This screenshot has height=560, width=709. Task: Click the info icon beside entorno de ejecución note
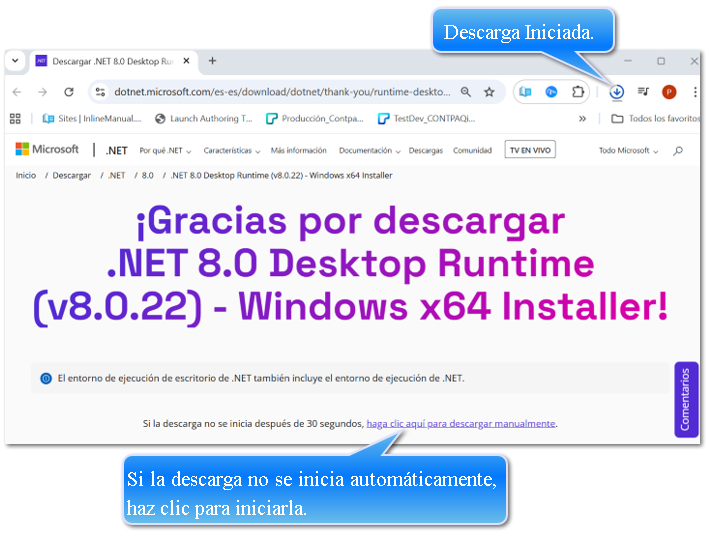[46, 378]
